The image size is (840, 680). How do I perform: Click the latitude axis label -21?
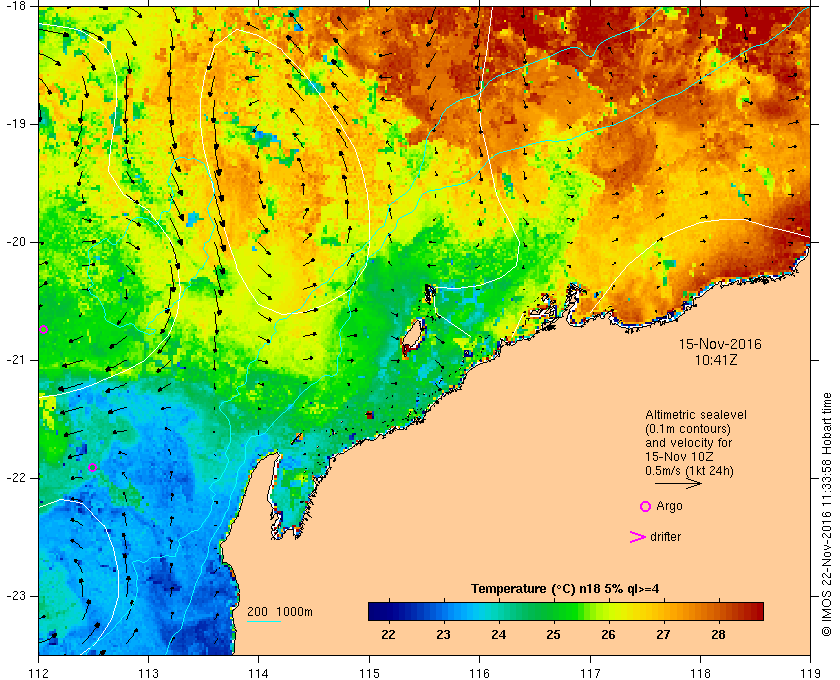(x=16, y=360)
